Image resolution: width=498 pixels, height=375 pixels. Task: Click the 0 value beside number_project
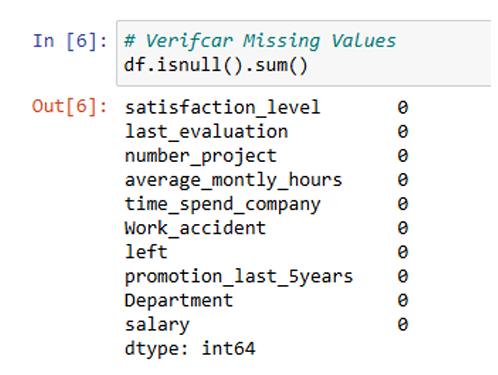point(403,156)
